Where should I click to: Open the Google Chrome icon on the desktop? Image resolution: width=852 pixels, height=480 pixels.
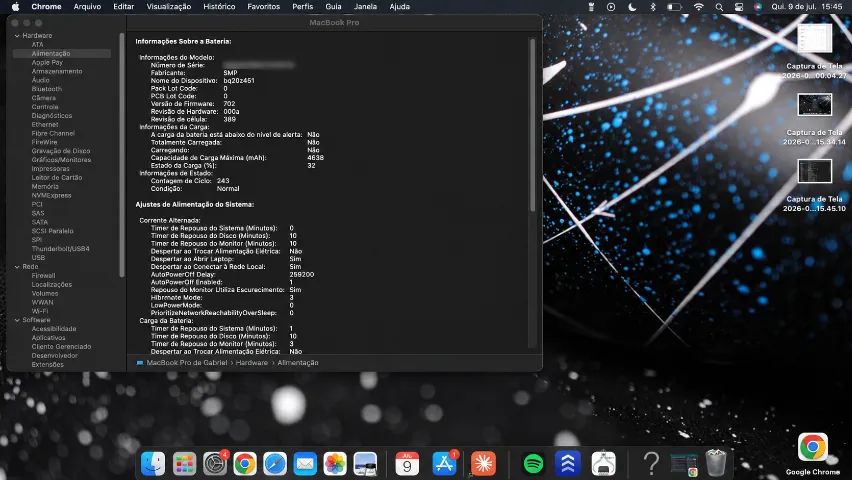(813, 448)
